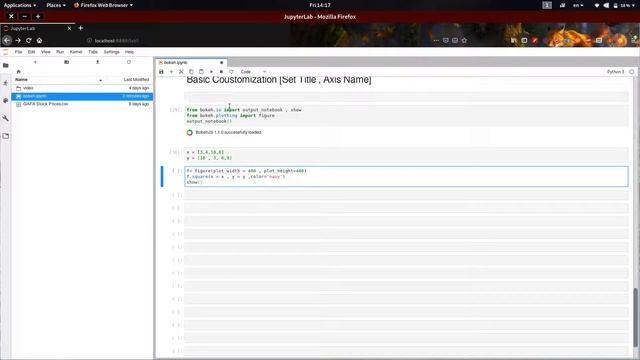Reload the page in Firefox
640x360 pixels.
pyautogui.click(x=29, y=40)
